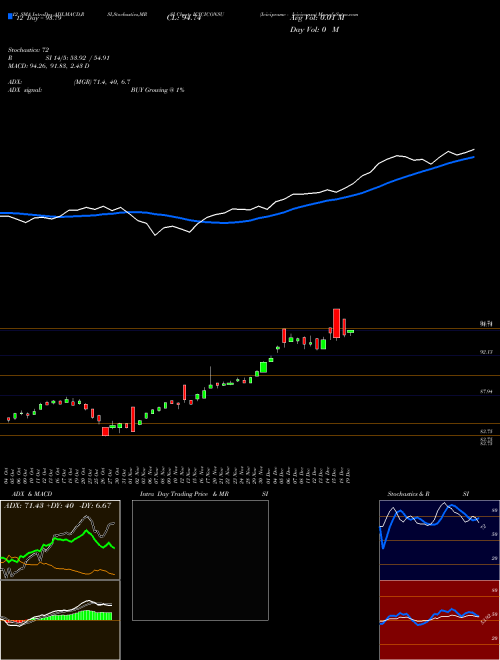
Task: Click the 'BUY Growing @ 1%' signal
Action: [x=157, y=90]
